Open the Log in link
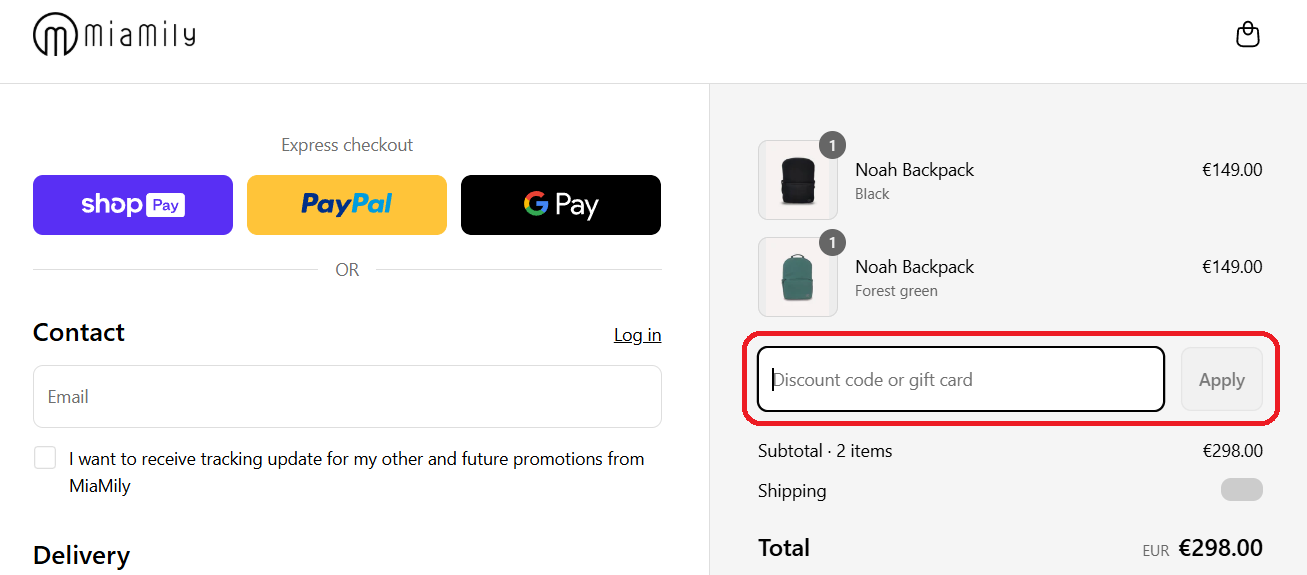1307x575 pixels. [637, 335]
